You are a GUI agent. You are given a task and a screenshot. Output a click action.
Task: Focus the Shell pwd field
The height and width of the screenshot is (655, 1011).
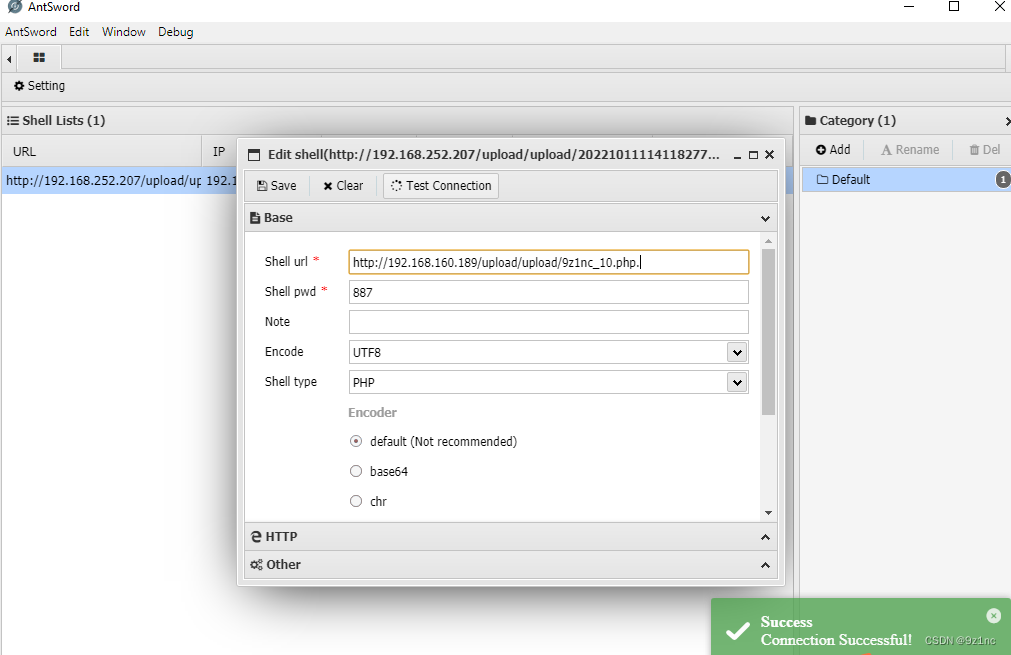tap(549, 292)
